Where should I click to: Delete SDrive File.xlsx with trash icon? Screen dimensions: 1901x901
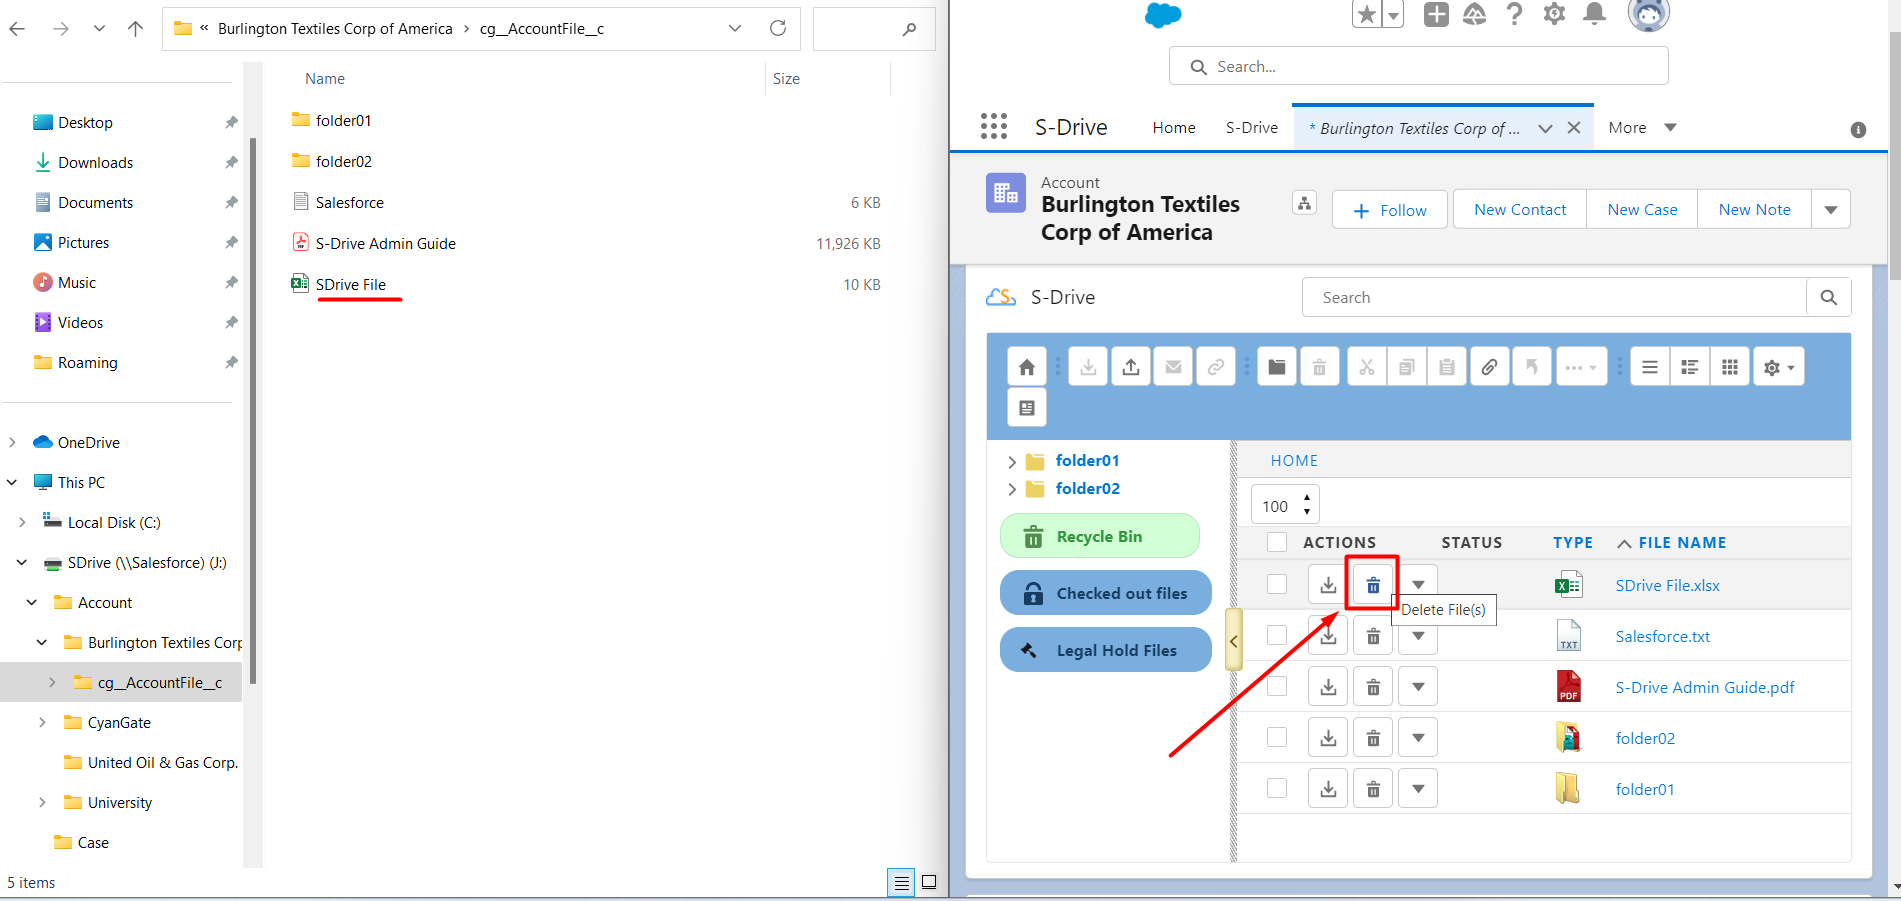click(1373, 585)
